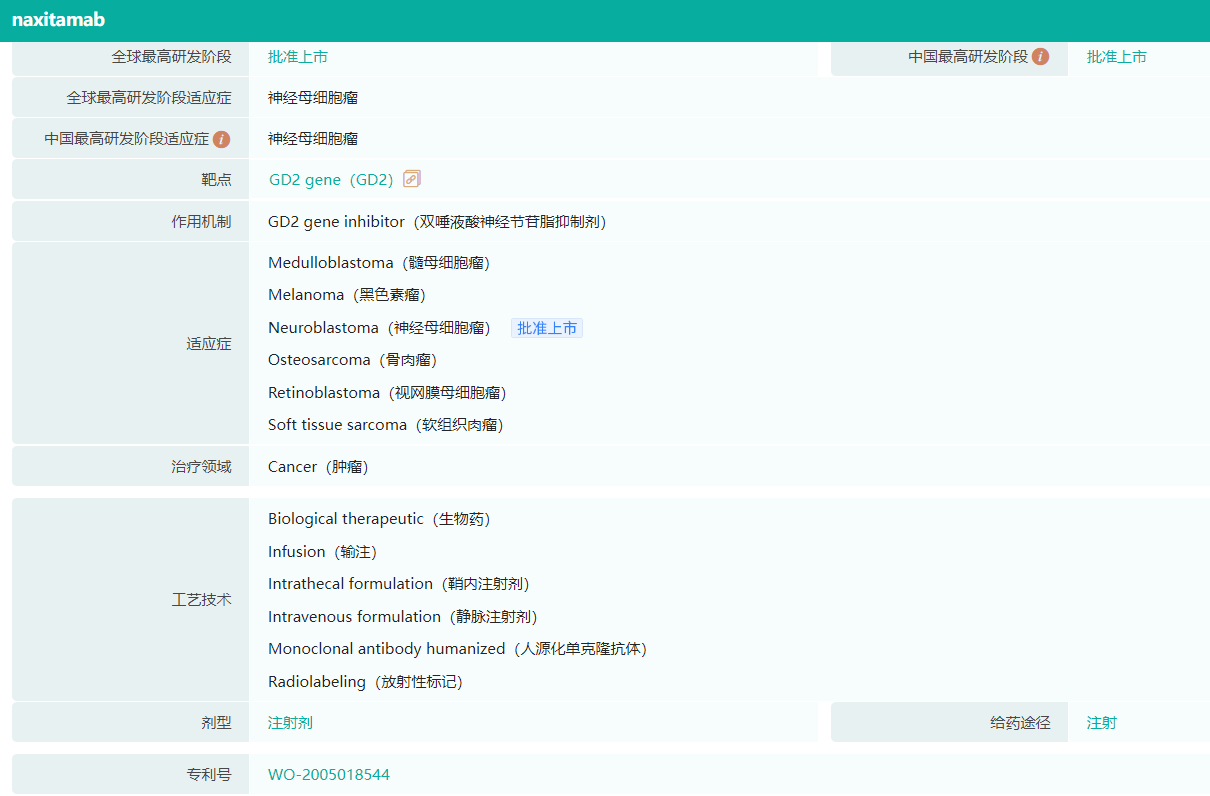Image resolution: width=1210 pixels, height=796 pixels.
Task: Open the GD2 gene (GD2) target link
Action: coord(331,180)
